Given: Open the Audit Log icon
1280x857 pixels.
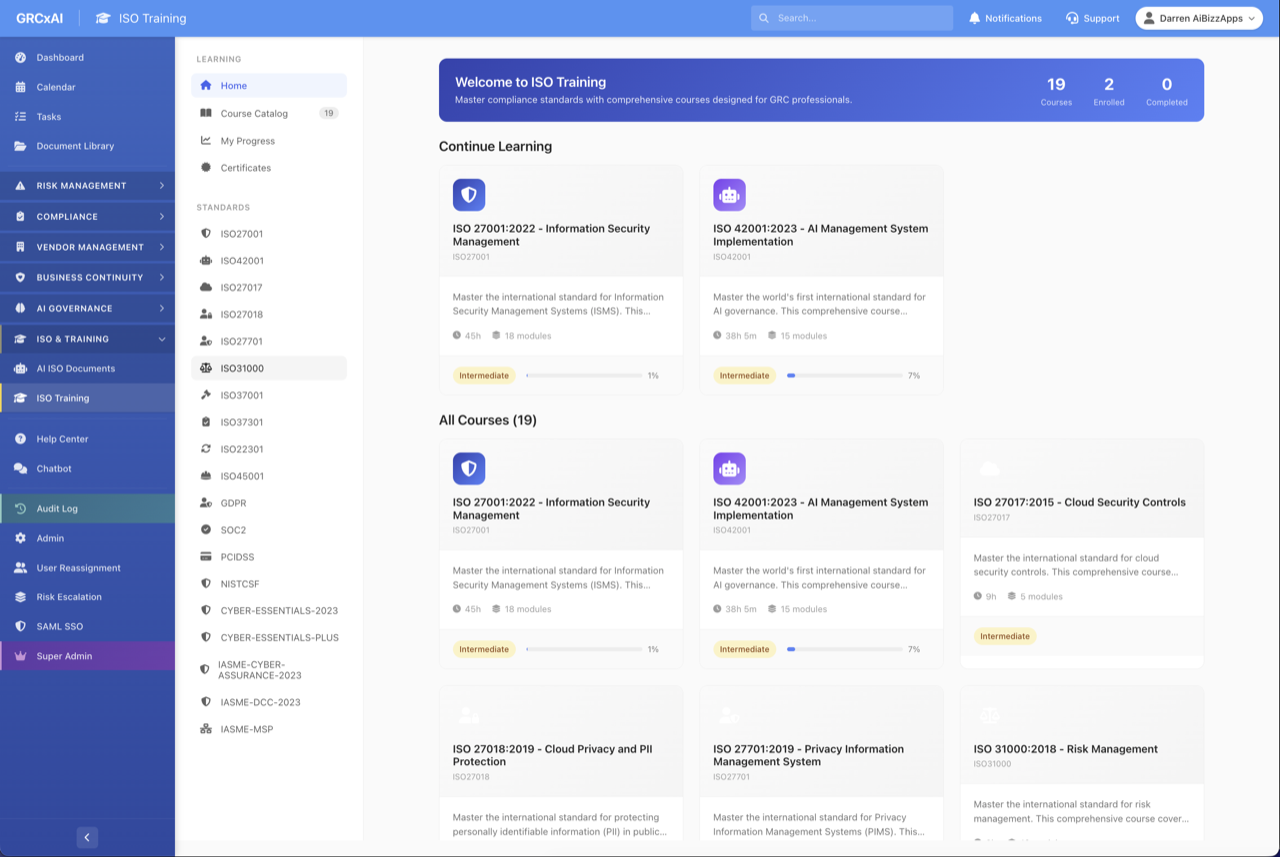Looking at the screenshot, I should (21, 507).
